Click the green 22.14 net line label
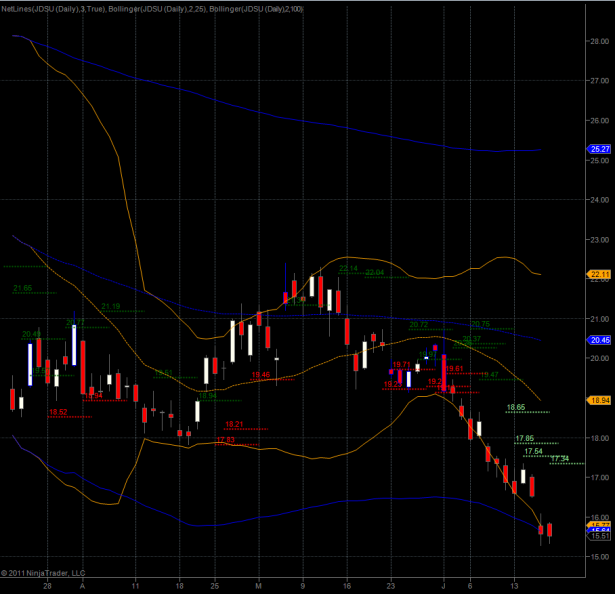This screenshot has width=615, height=594. [x=349, y=268]
